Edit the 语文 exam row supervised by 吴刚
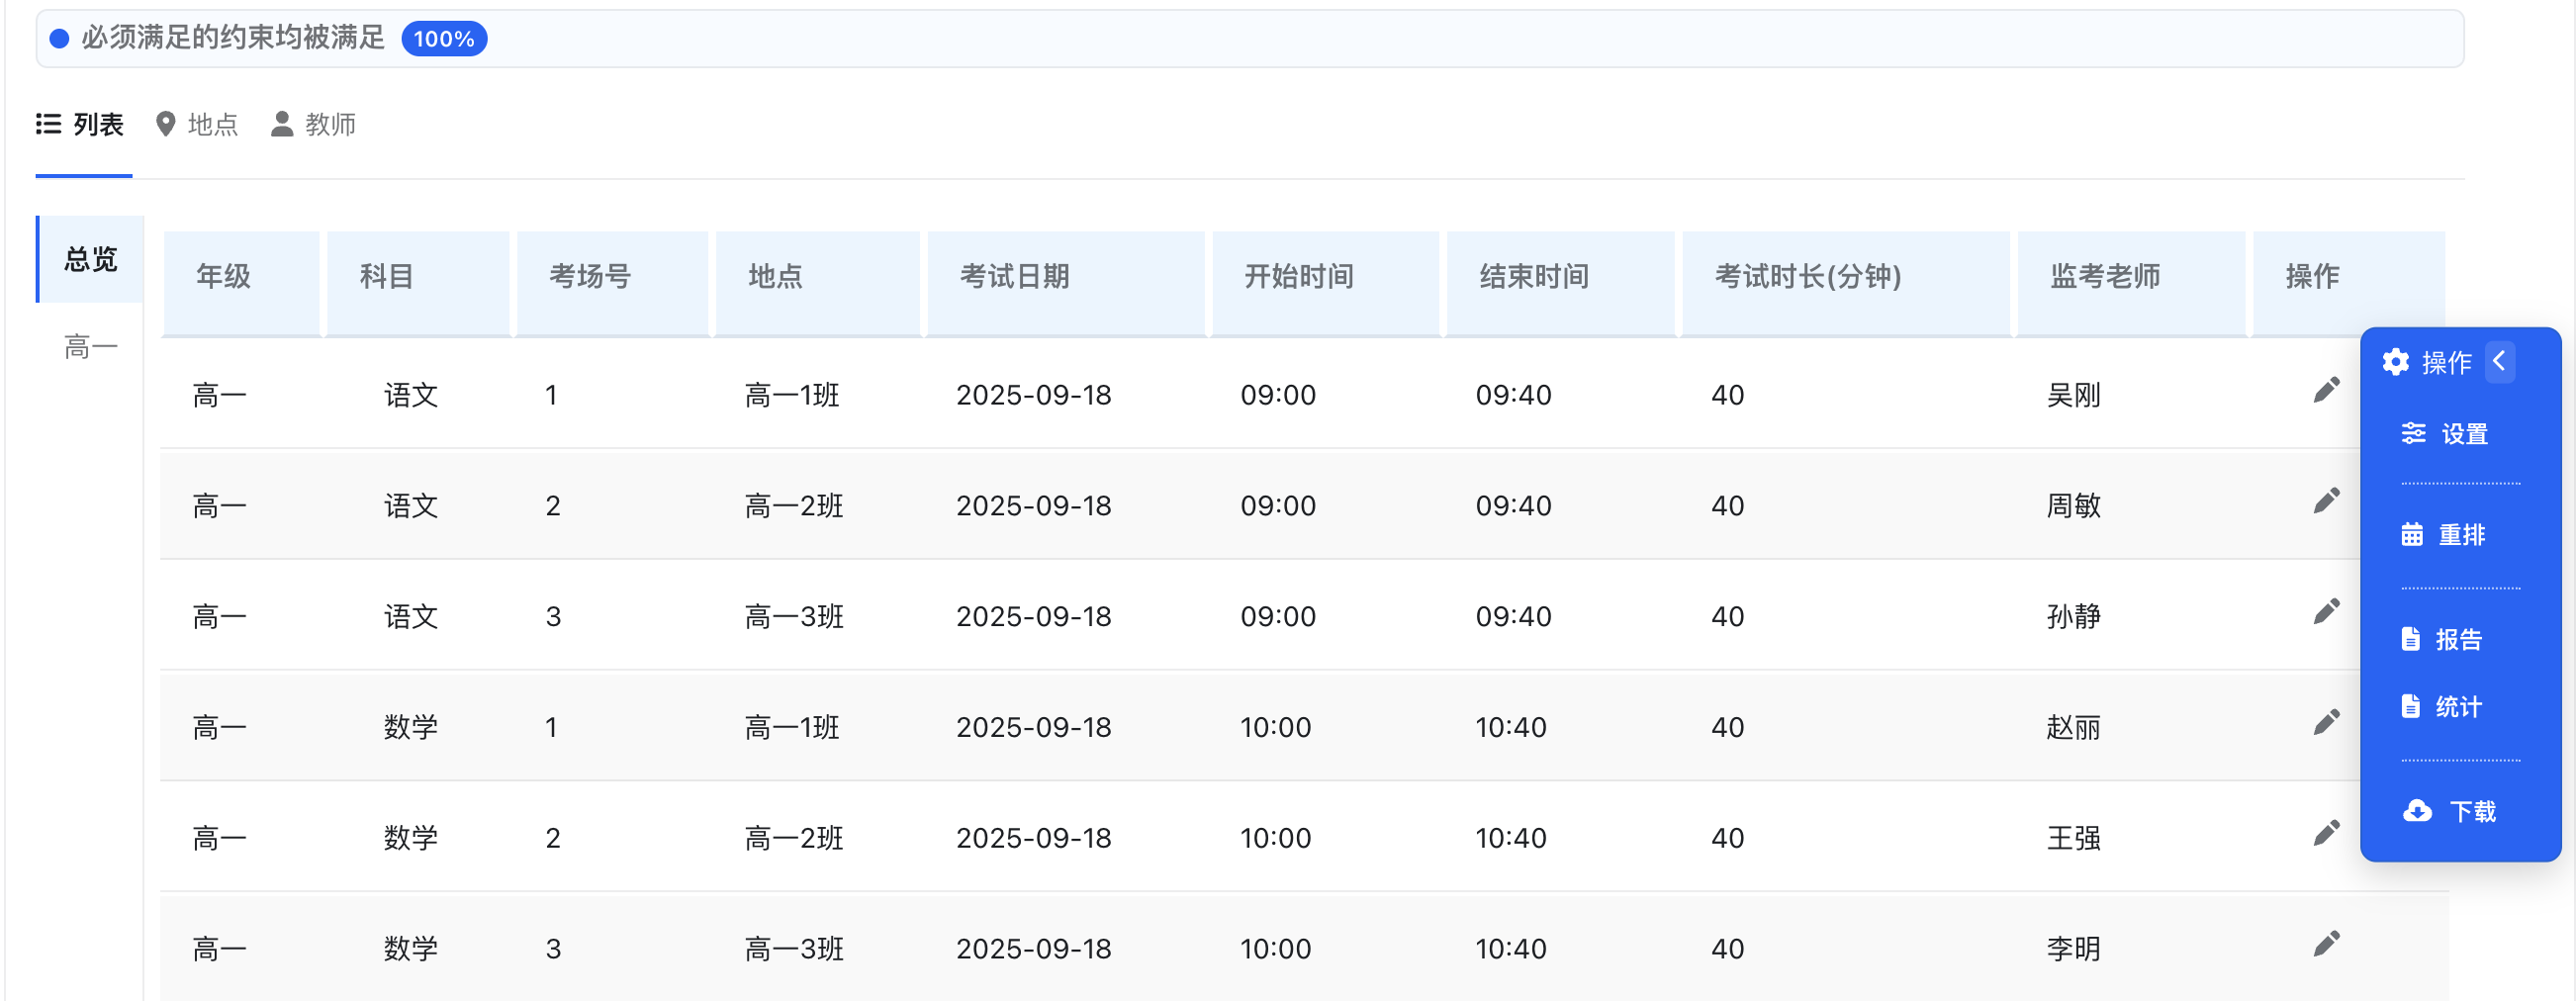This screenshot has height=1001, width=2576. coord(2328,388)
